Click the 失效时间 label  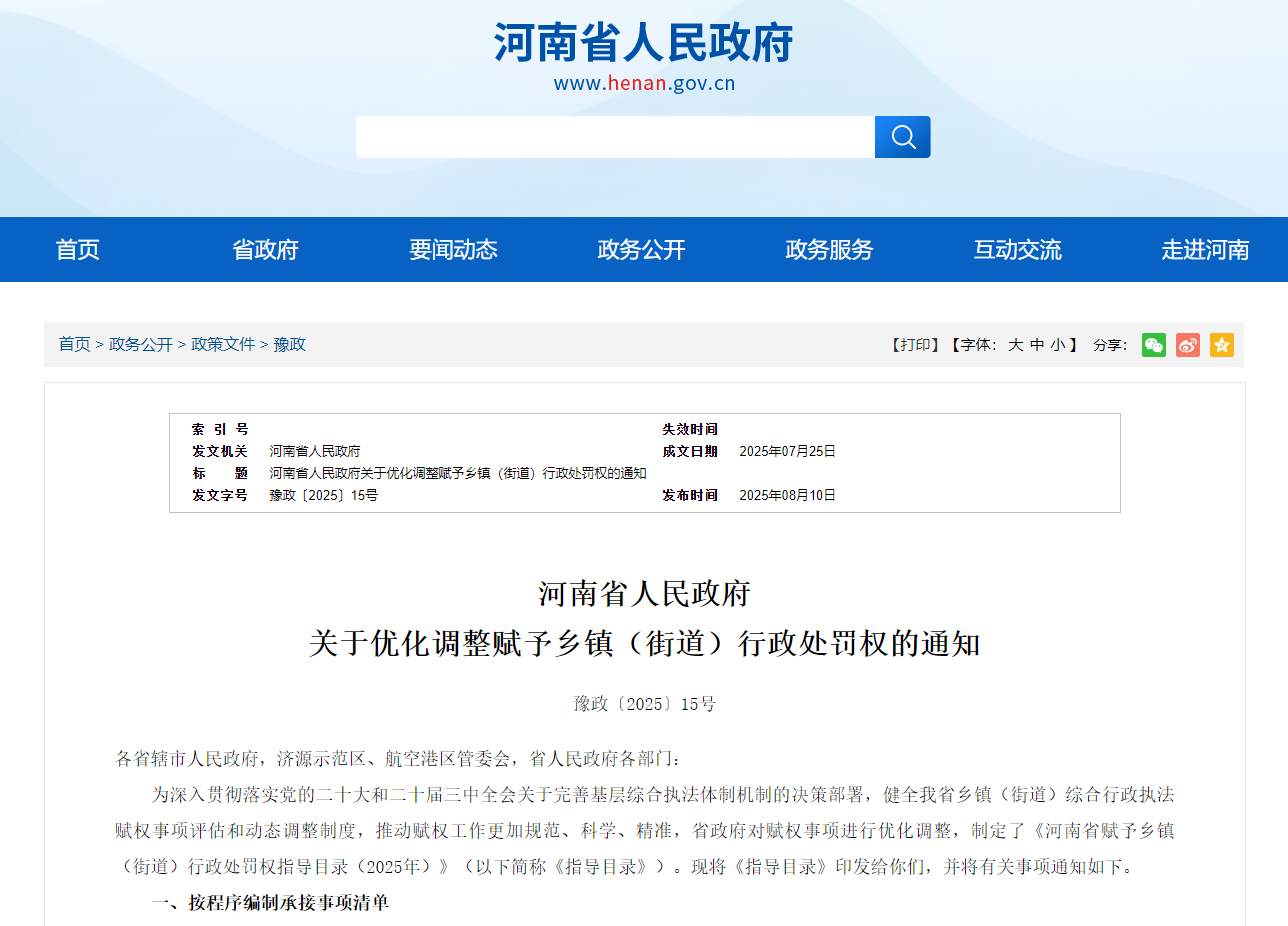click(x=690, y=430)
